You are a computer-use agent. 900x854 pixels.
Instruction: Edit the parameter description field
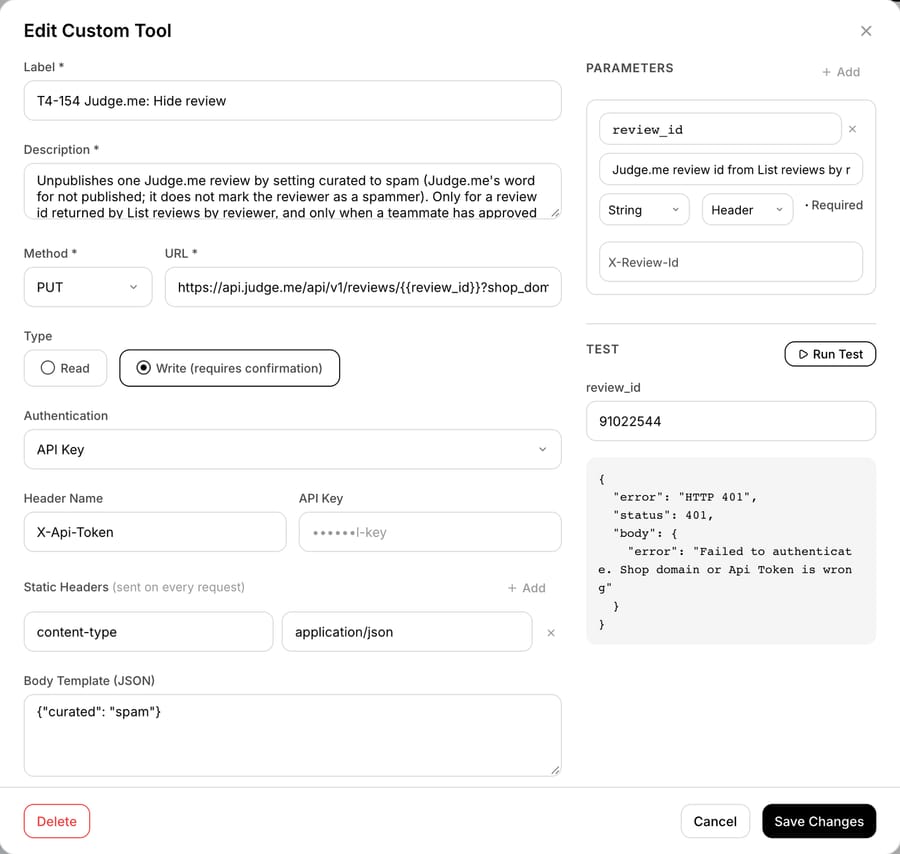tap(731, 169)
